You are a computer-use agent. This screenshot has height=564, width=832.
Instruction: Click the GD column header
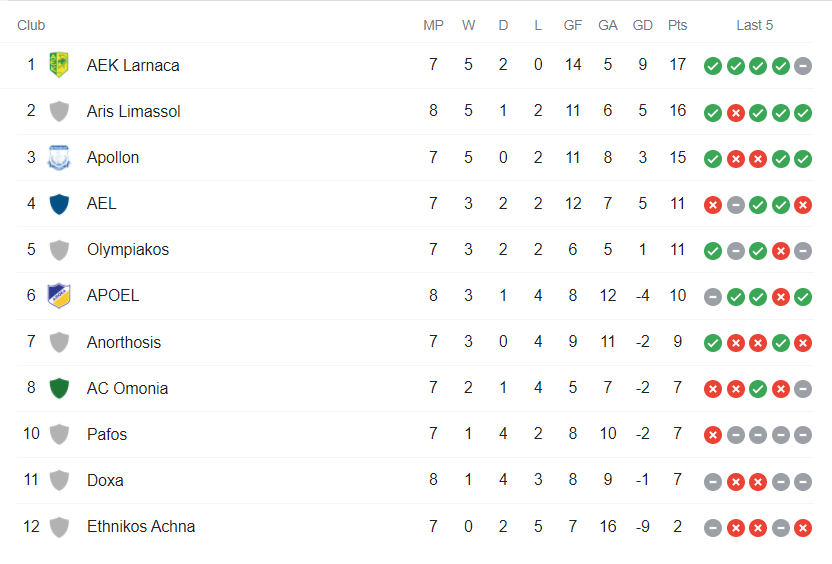click(x=643, y=25)
